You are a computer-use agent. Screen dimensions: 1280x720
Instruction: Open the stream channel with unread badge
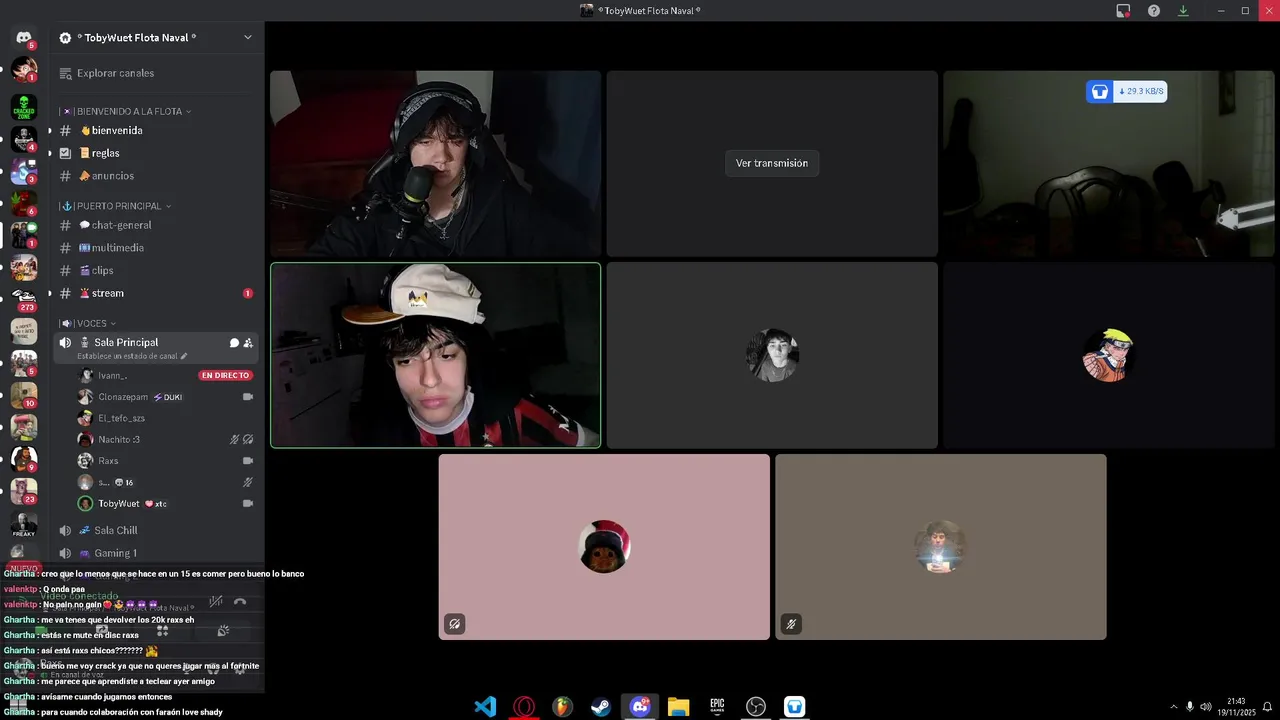point(155,293)
